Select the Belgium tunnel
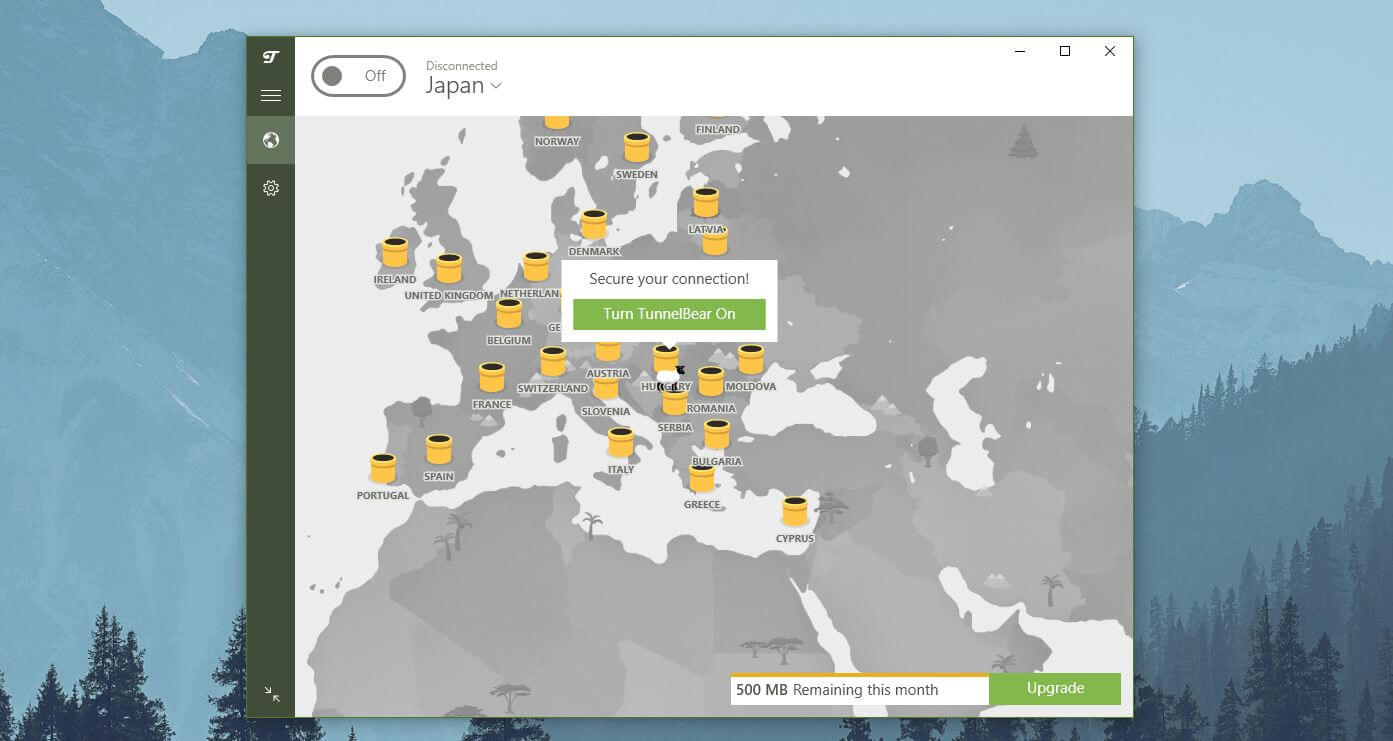The height and width of the screenshot is (741, 1393). [509, 313]
